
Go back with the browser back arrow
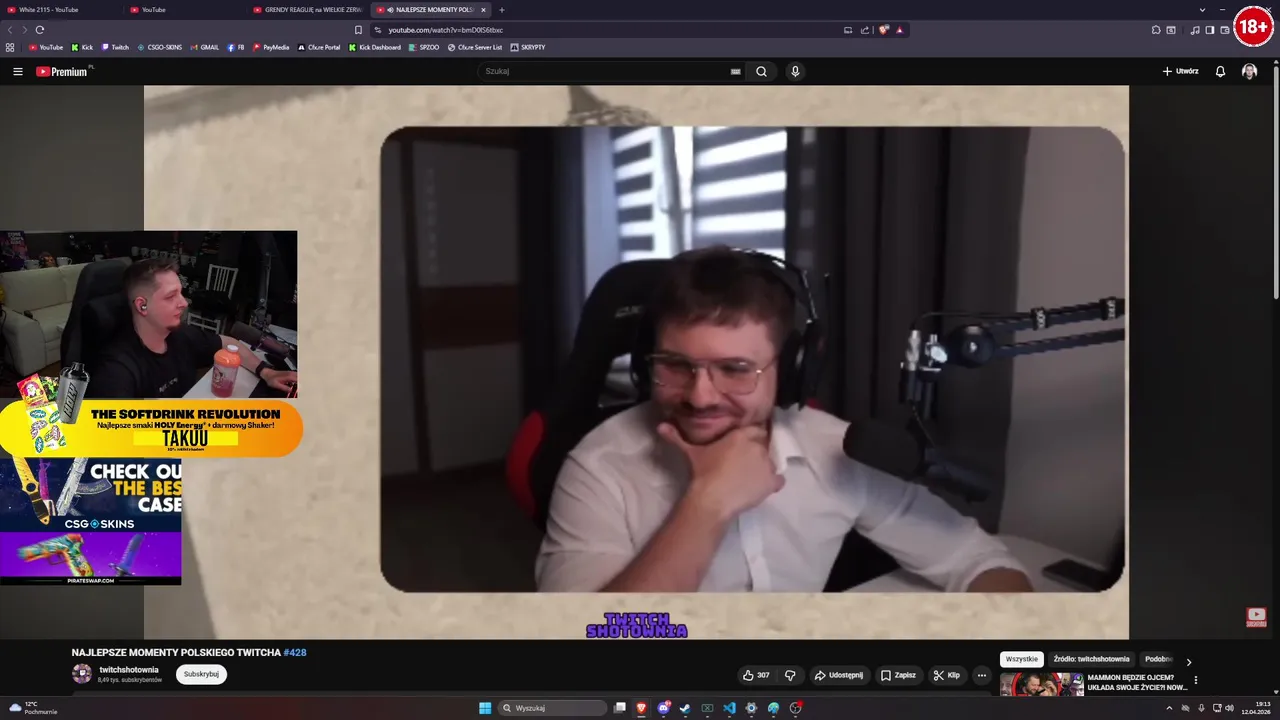click(x=10, y=30)
